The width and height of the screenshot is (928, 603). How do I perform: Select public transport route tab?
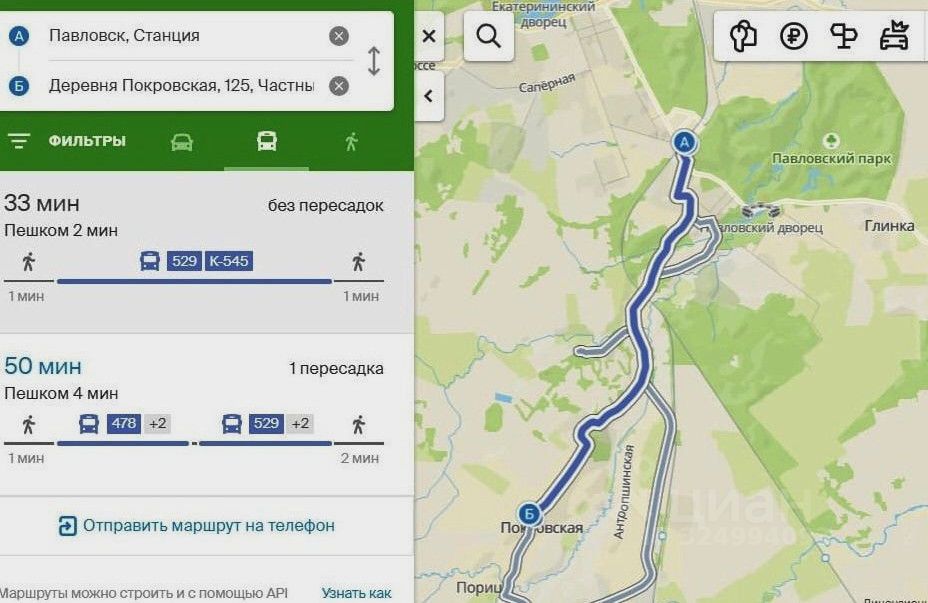(x=266, y=141)
